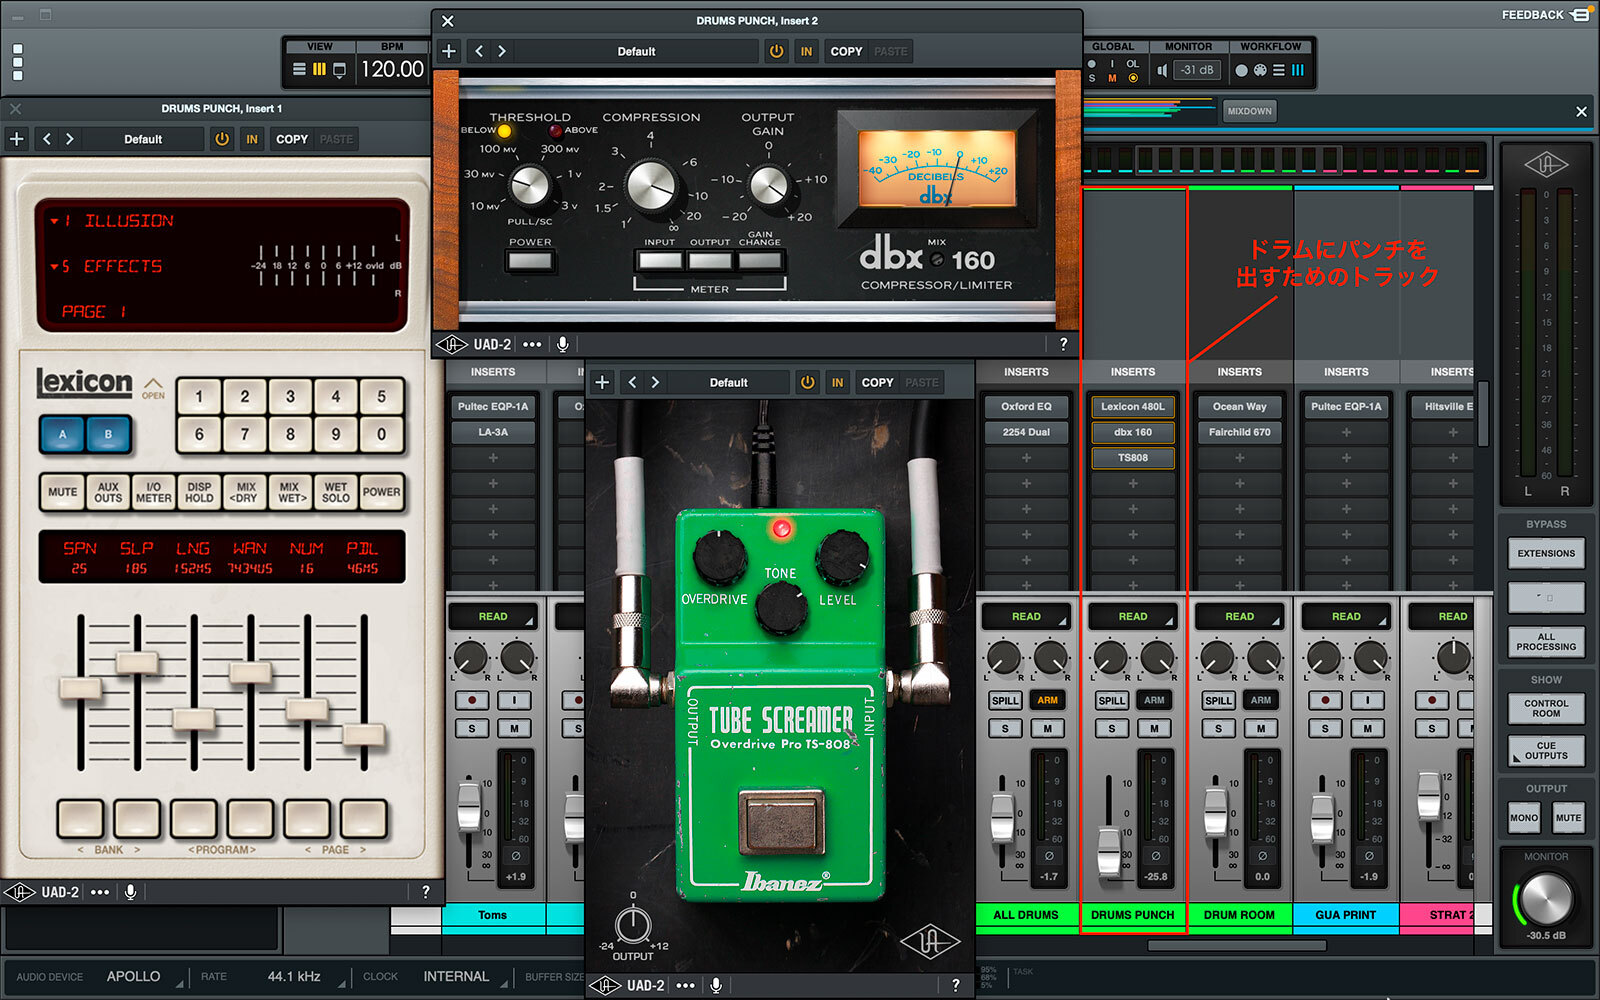The height and width of the screenshot is (1000, 1600).
Task: Click COPY in Lexicon plugin header
Action: coord(292,139)
